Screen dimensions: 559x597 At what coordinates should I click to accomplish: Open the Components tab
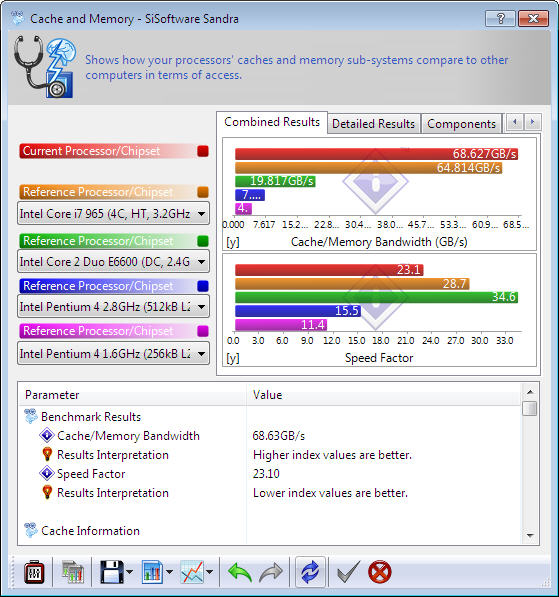pyautogui.click(x=461, y=124)
